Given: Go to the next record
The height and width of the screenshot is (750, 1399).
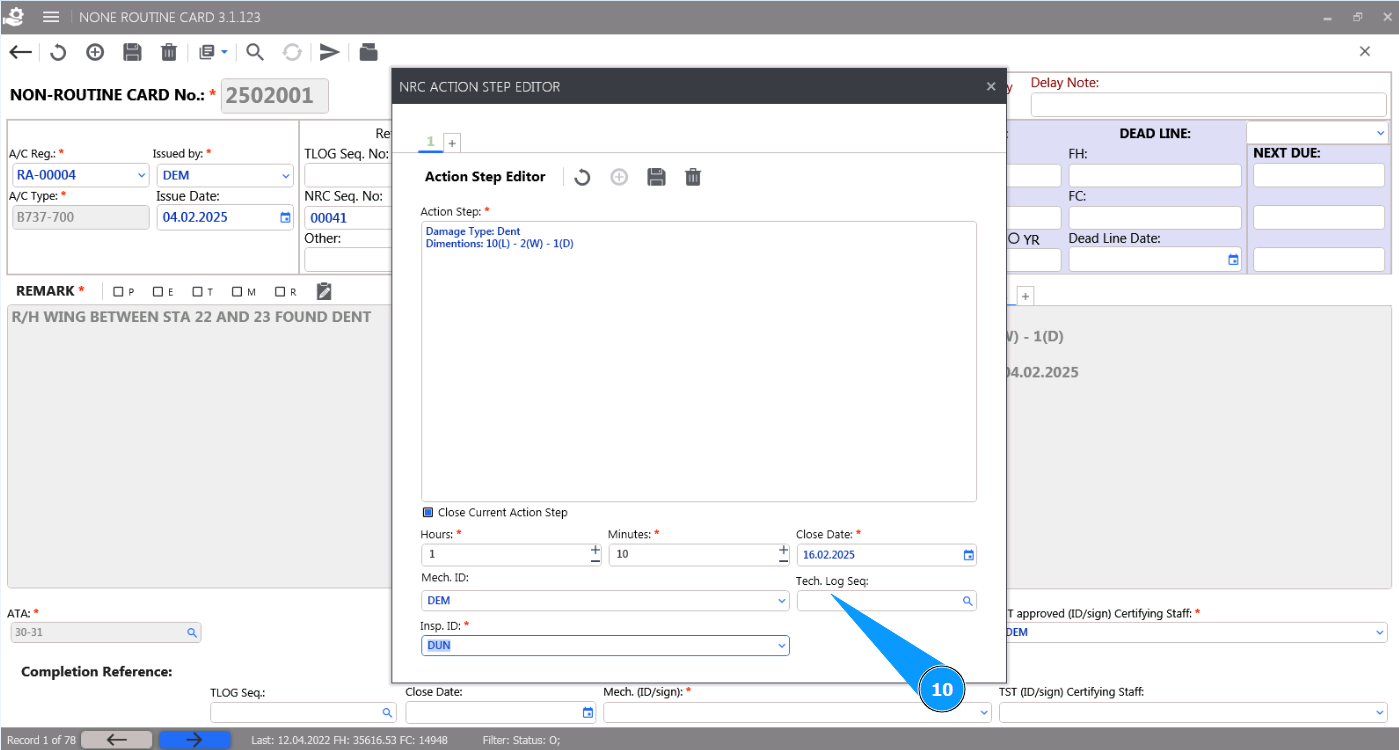Looking at the screenshot, I should pos(195,740).
